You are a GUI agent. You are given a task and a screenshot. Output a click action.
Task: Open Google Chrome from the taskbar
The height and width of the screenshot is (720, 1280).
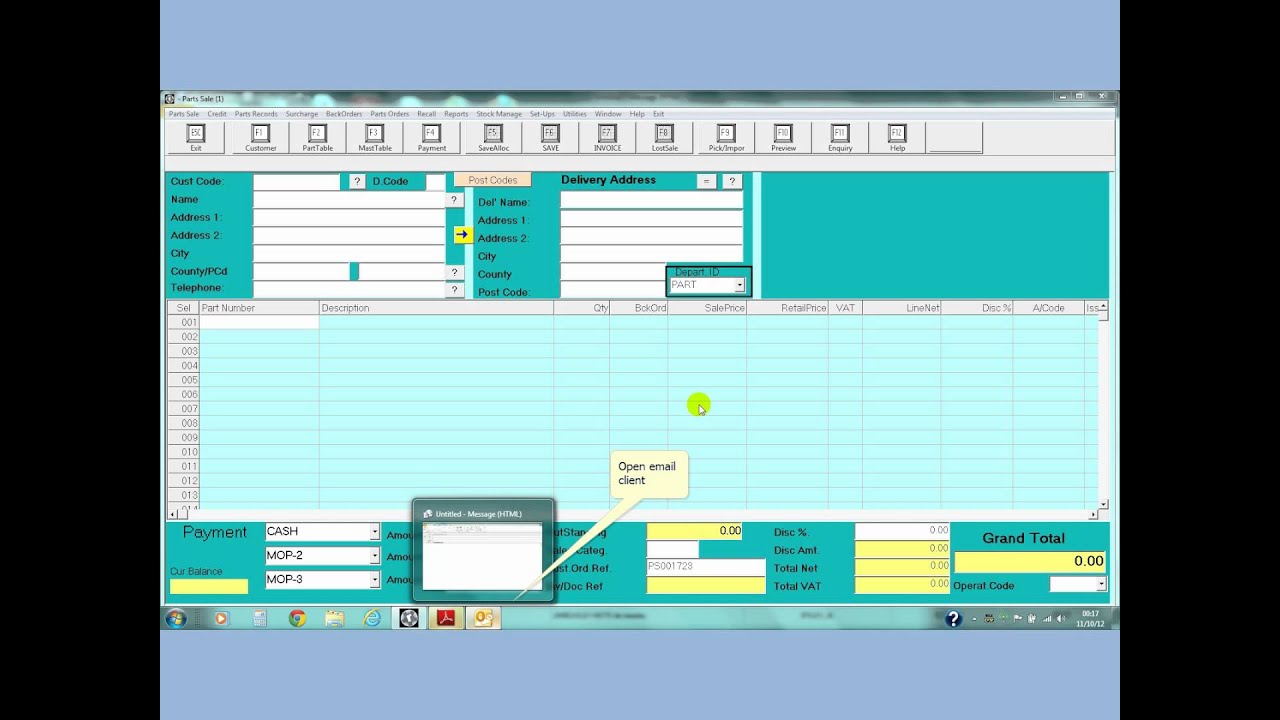297,619
